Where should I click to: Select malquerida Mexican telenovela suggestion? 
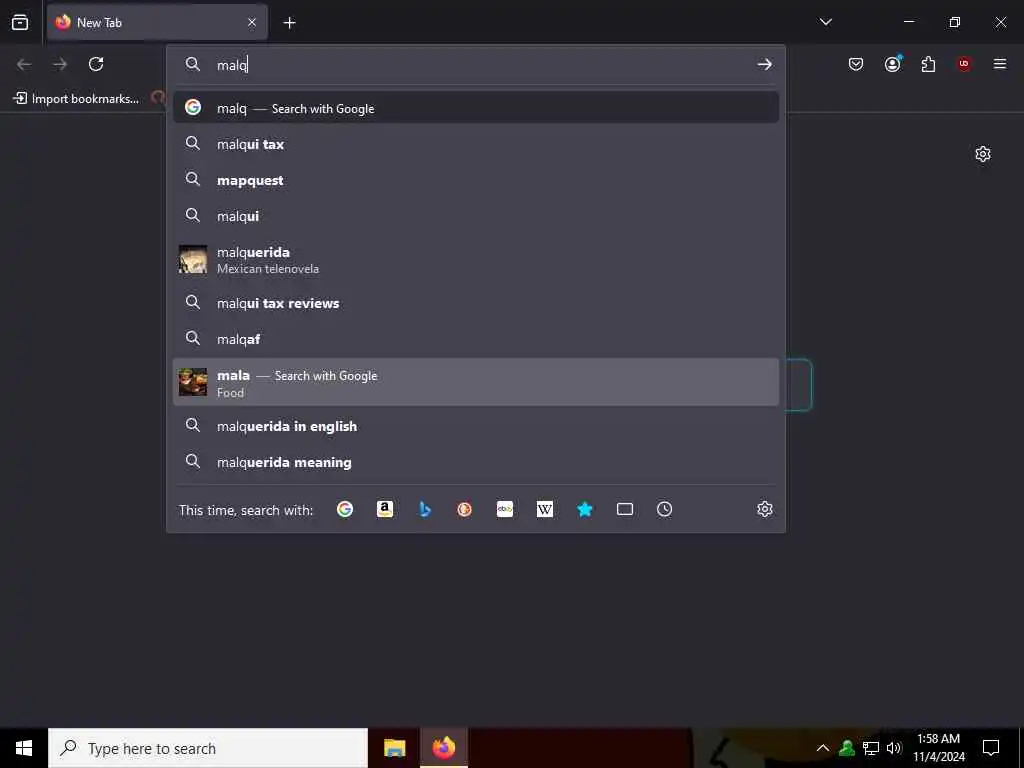click(475, 260)
